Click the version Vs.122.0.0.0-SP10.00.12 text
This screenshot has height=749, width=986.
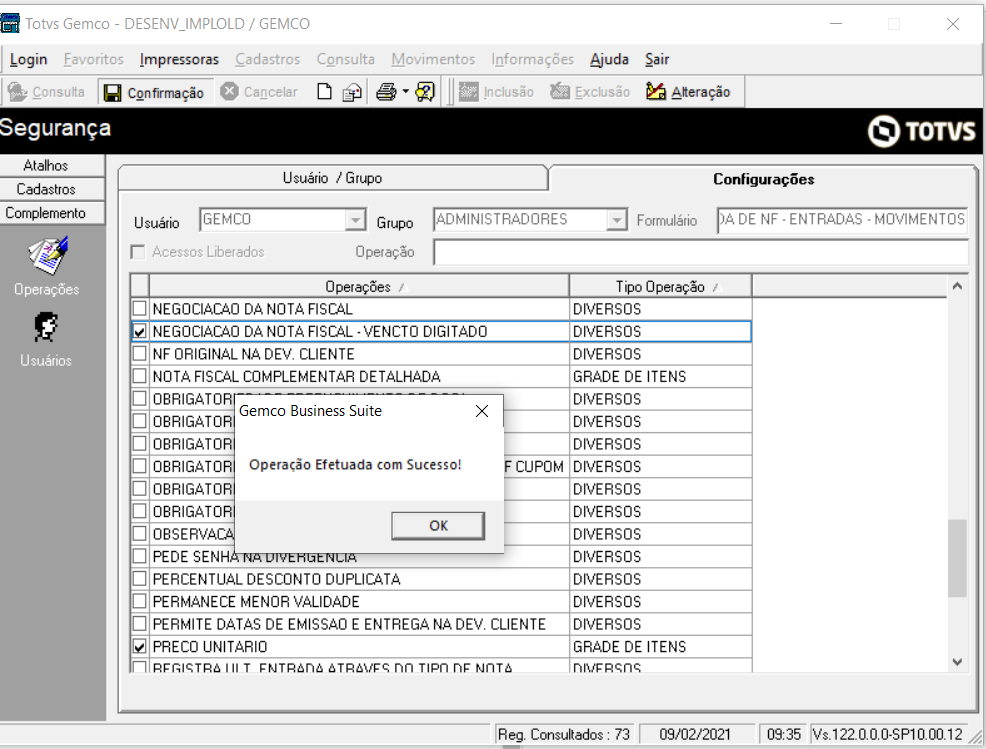pos(887,735)
